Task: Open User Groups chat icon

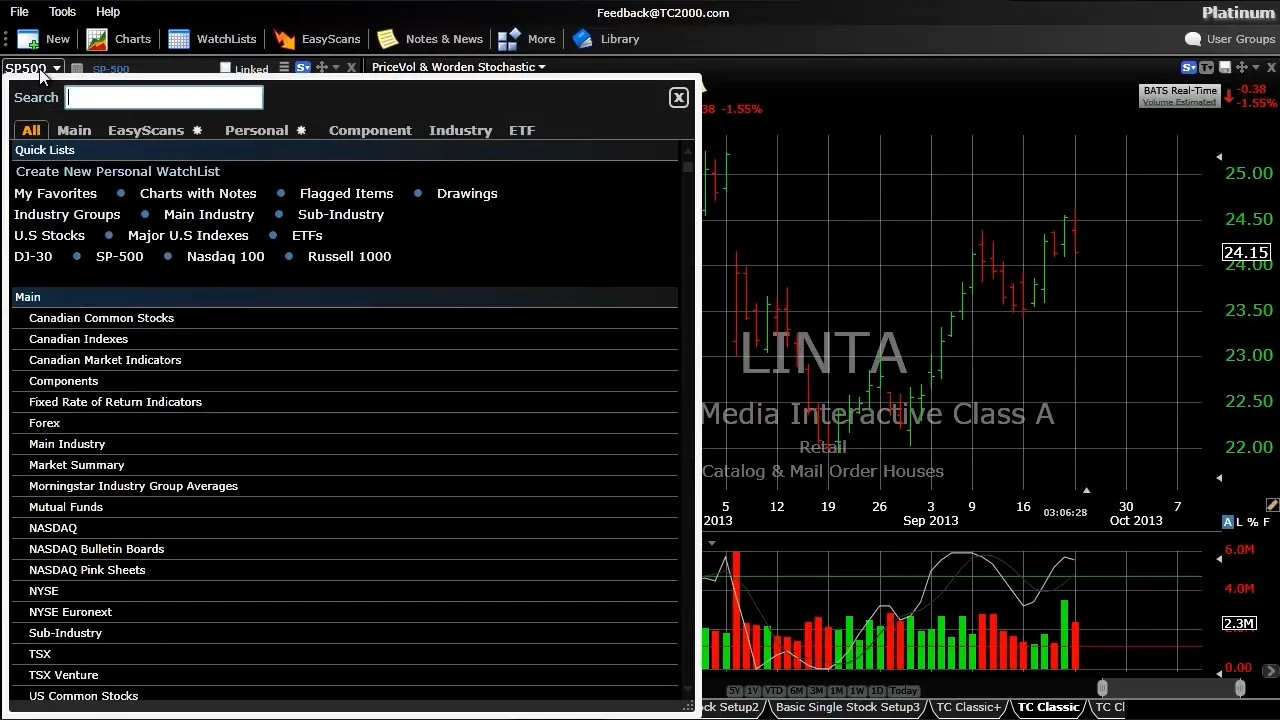Action: pyautogui.click(x=1192, y=39)
